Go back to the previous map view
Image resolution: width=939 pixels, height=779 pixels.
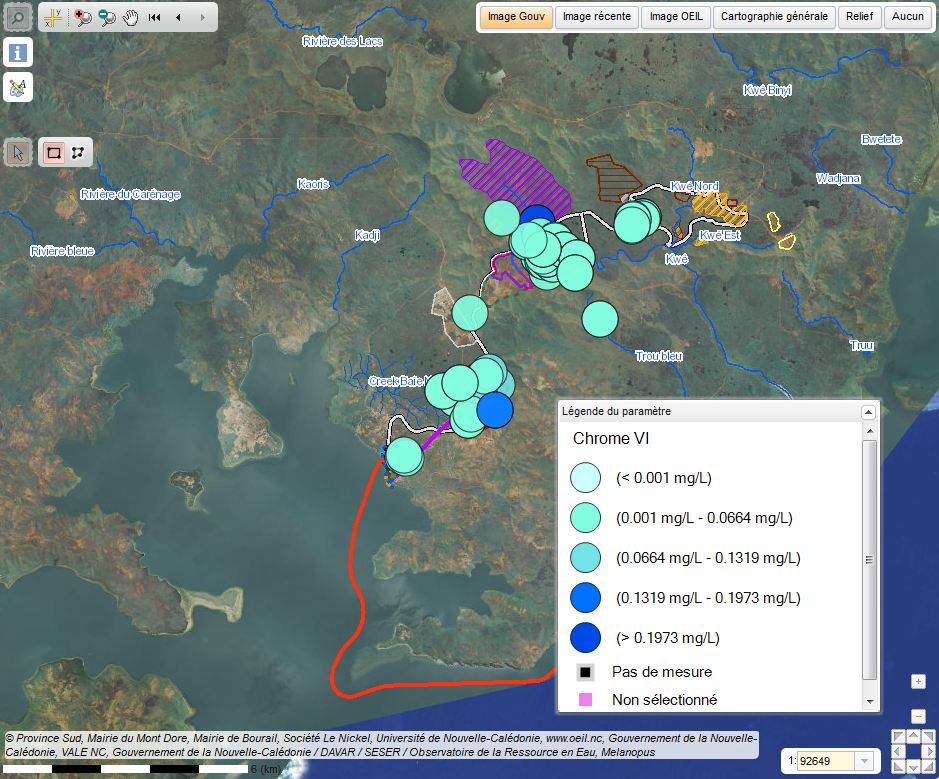pos(178,17)
